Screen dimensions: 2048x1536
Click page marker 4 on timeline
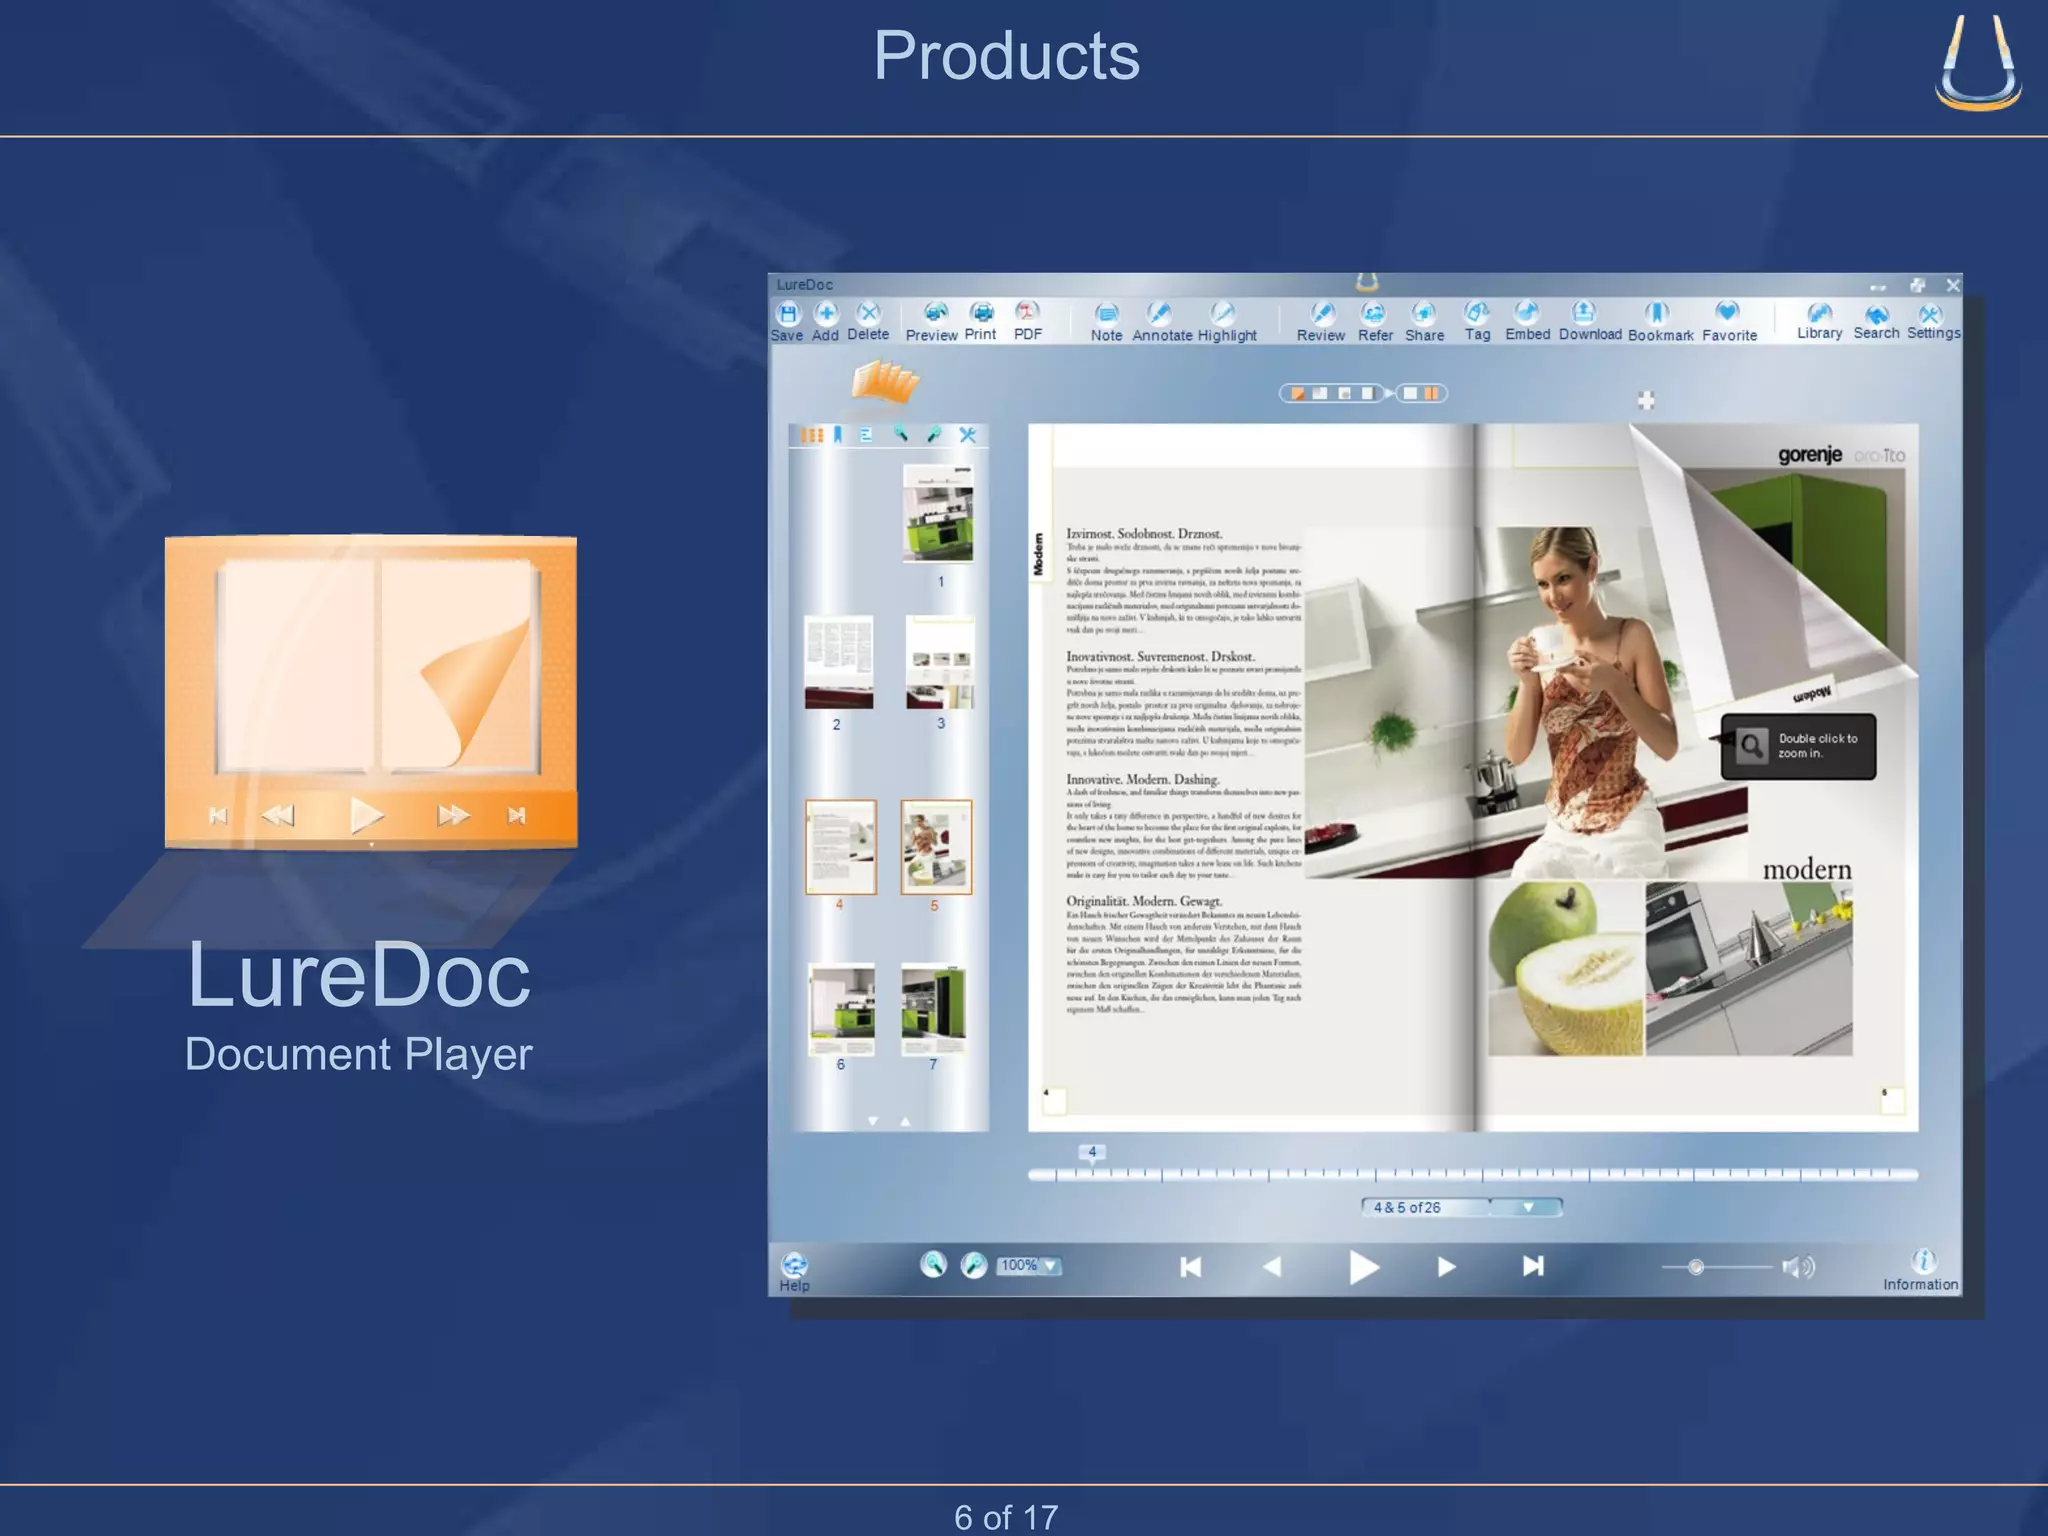pyautogui.click(x=1092, y=1152)
